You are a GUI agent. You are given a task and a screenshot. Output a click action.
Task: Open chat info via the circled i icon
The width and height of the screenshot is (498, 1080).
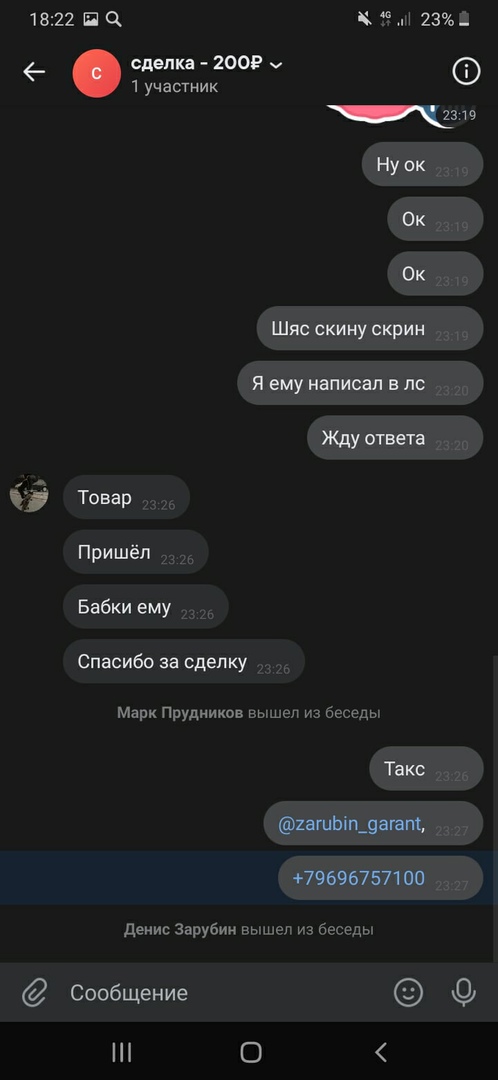(x=466, y=72)
